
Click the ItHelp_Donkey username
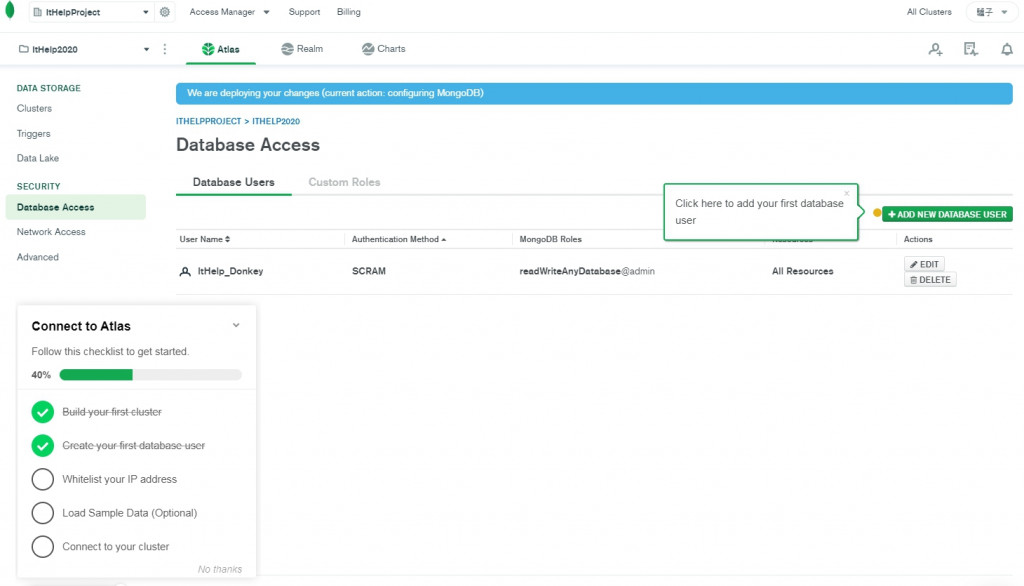(x=230, y=271)
